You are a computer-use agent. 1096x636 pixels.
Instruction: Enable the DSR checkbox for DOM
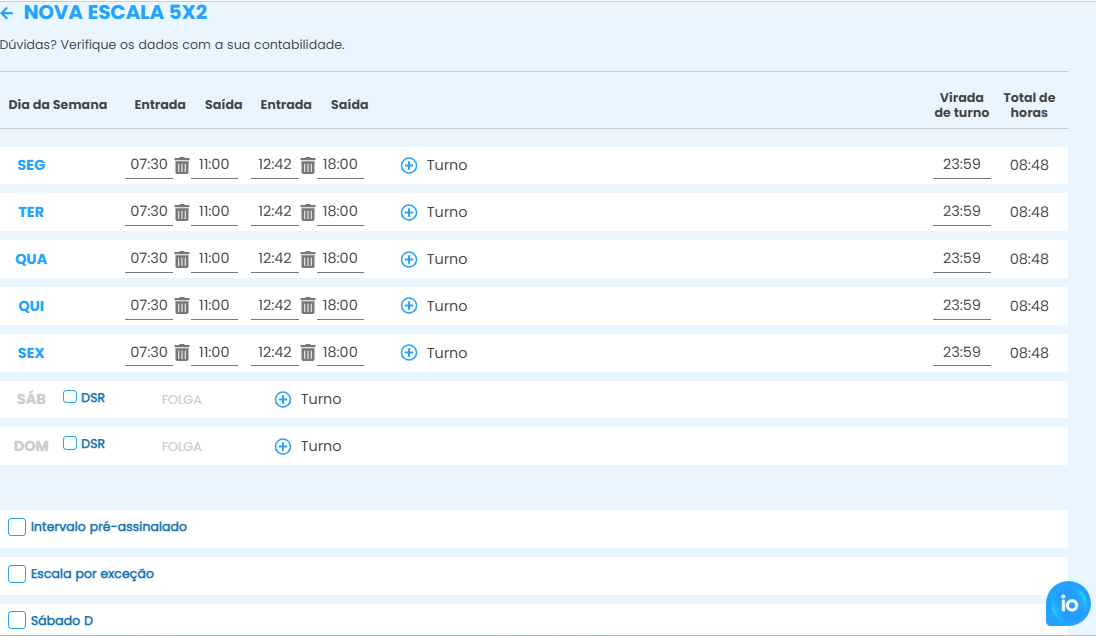click(70, 443)
